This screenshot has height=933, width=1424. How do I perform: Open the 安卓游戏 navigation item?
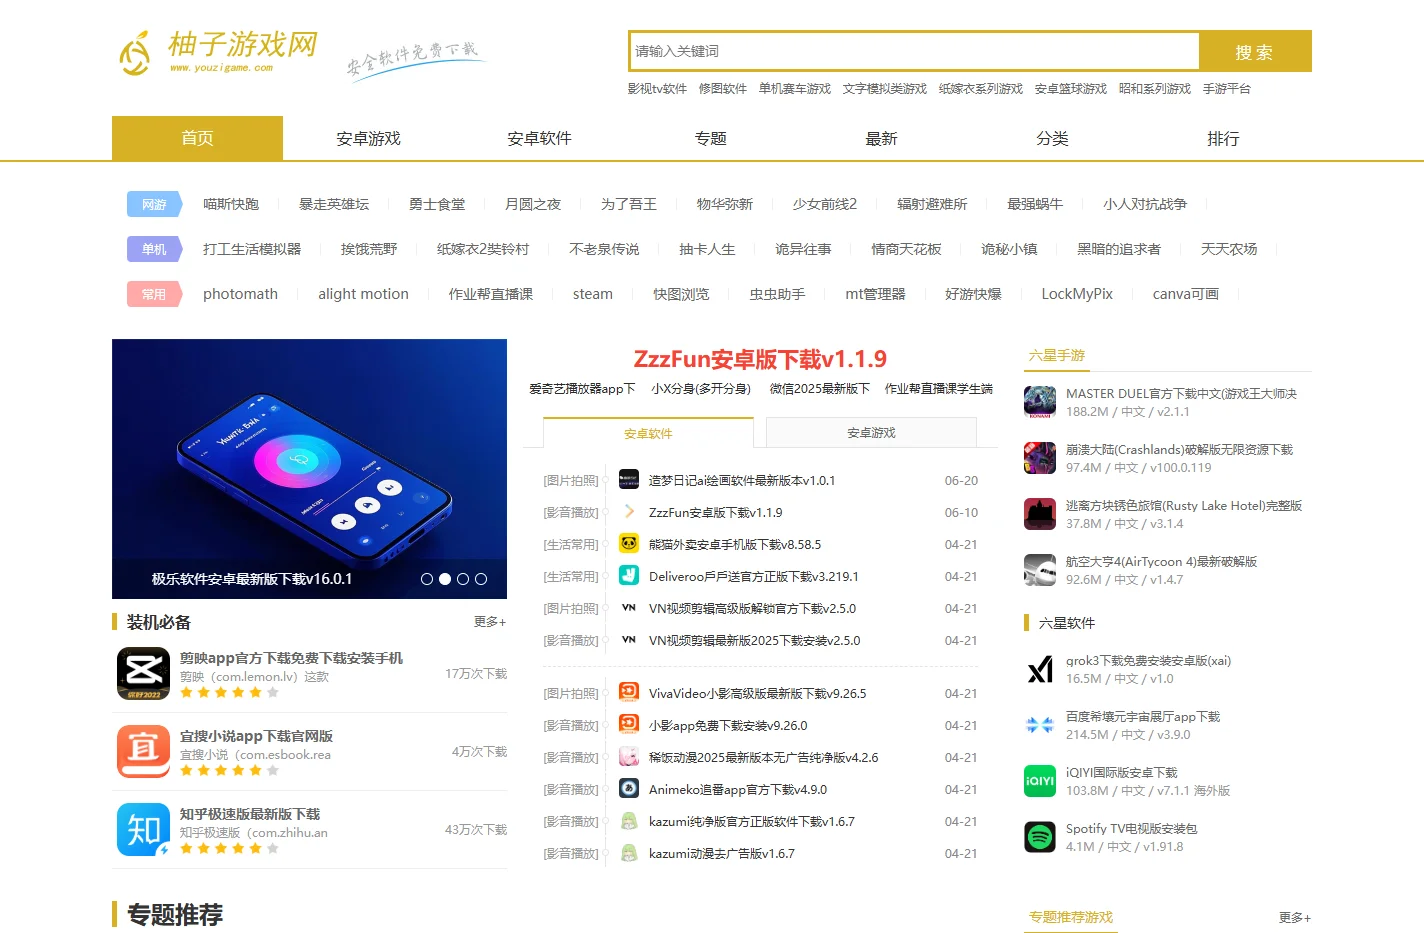[x=368, y=138]
